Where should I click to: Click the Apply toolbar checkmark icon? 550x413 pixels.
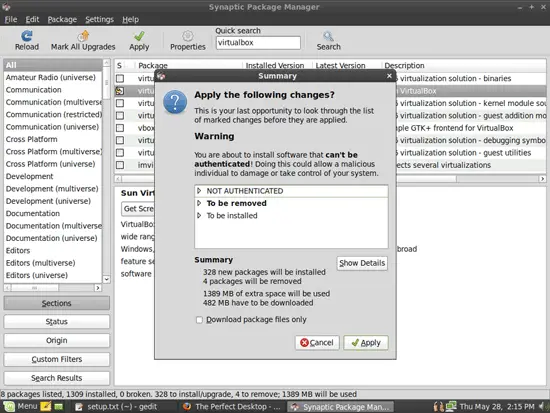pos(139,36)
